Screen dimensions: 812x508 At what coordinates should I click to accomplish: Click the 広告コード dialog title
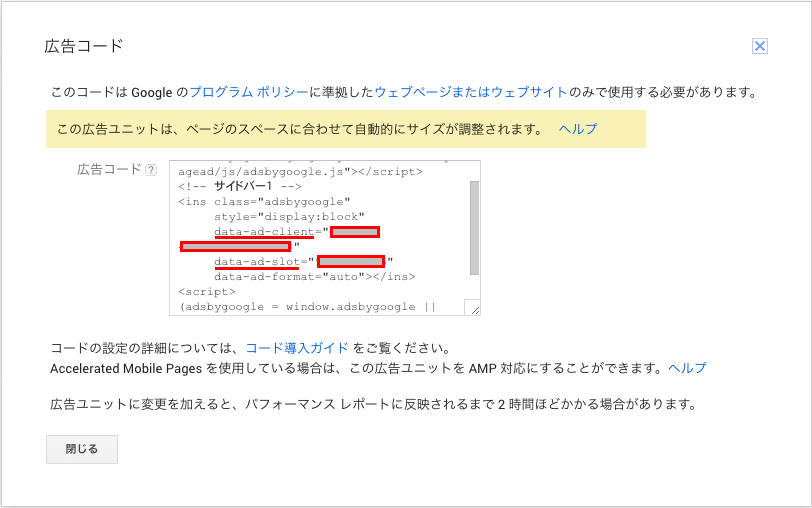(x=84, y=46)
